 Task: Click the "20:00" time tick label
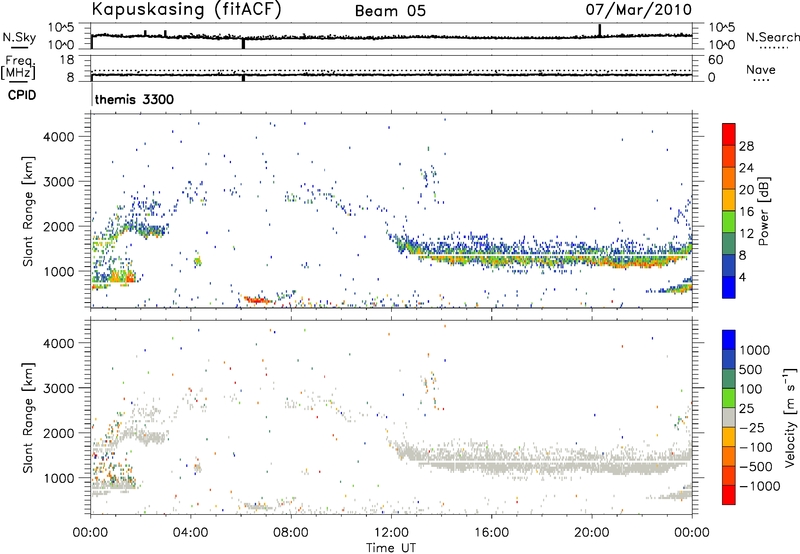tap(592, 532)
